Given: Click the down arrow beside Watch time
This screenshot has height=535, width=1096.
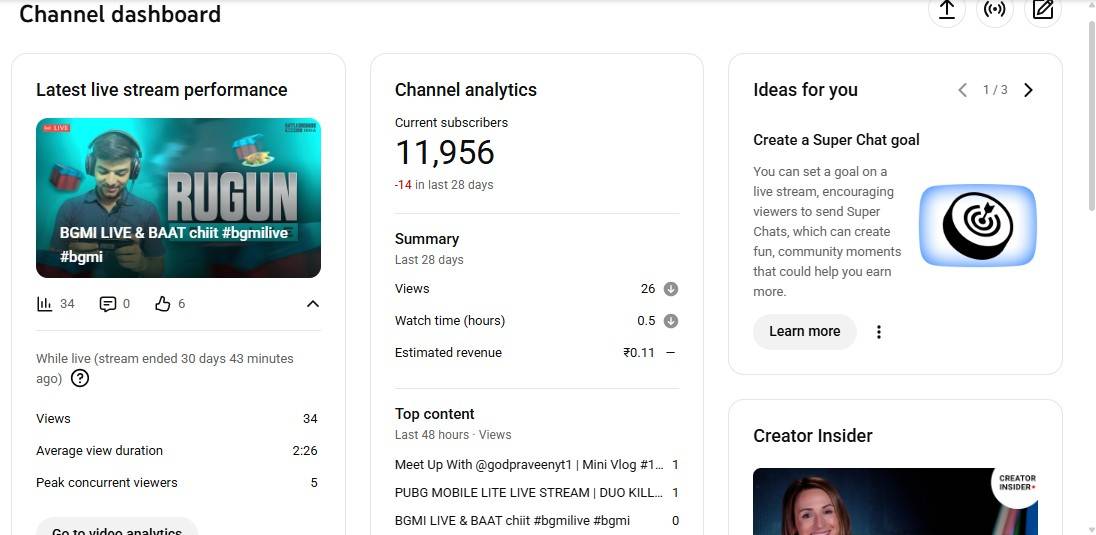Looking at the screenshot, I should pos(671,321).
